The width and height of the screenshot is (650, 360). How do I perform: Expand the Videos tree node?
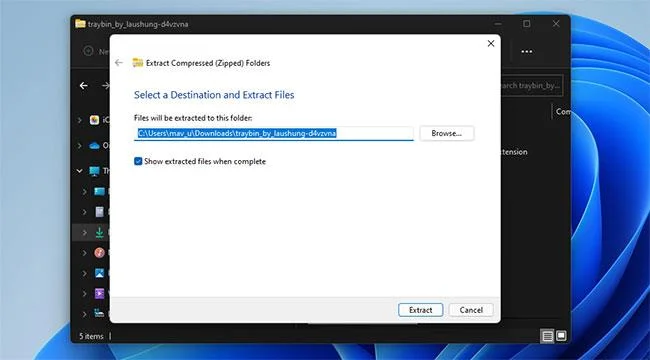coord(85,294)
